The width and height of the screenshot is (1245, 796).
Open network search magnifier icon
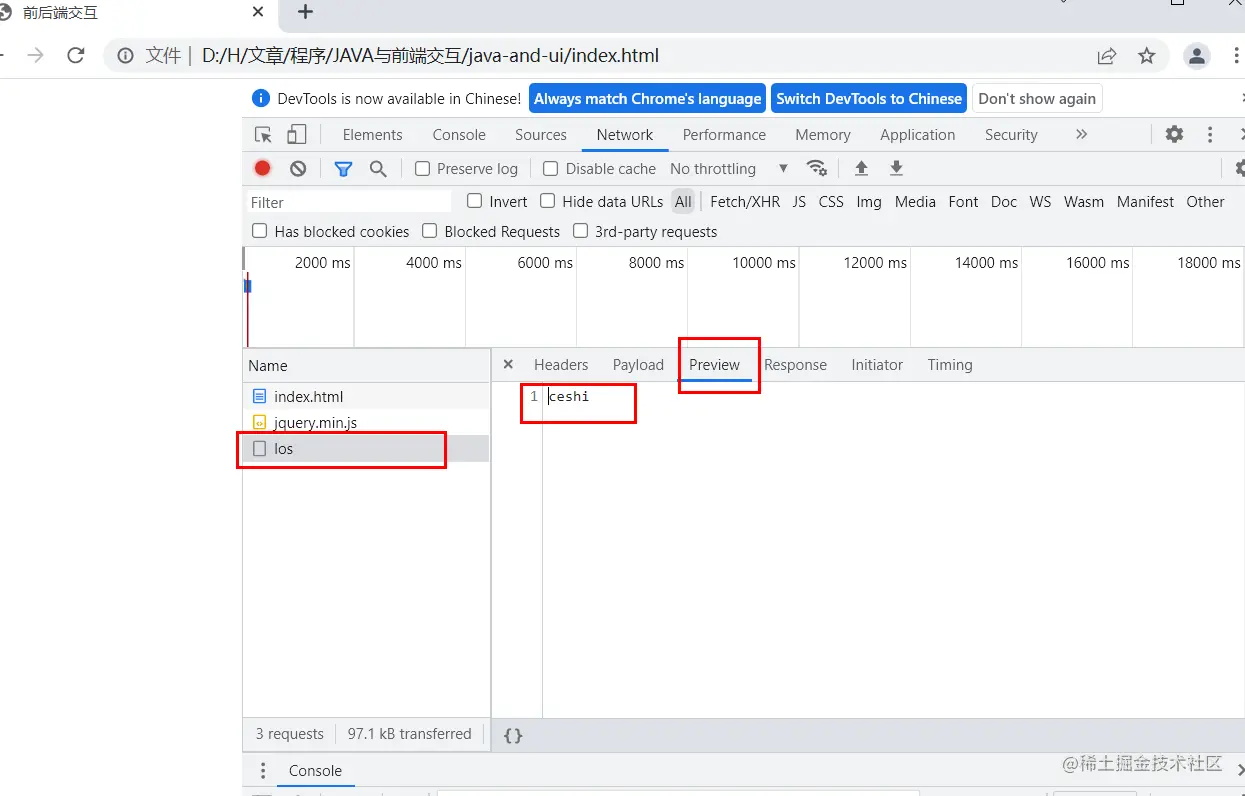(378, 169)
